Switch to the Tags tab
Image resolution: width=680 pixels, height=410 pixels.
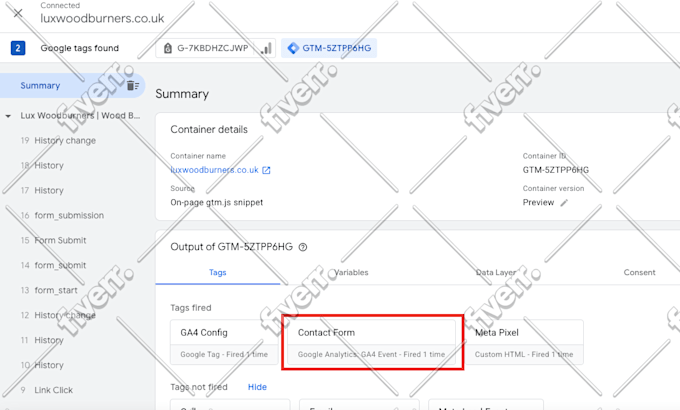tap(218, 272)
